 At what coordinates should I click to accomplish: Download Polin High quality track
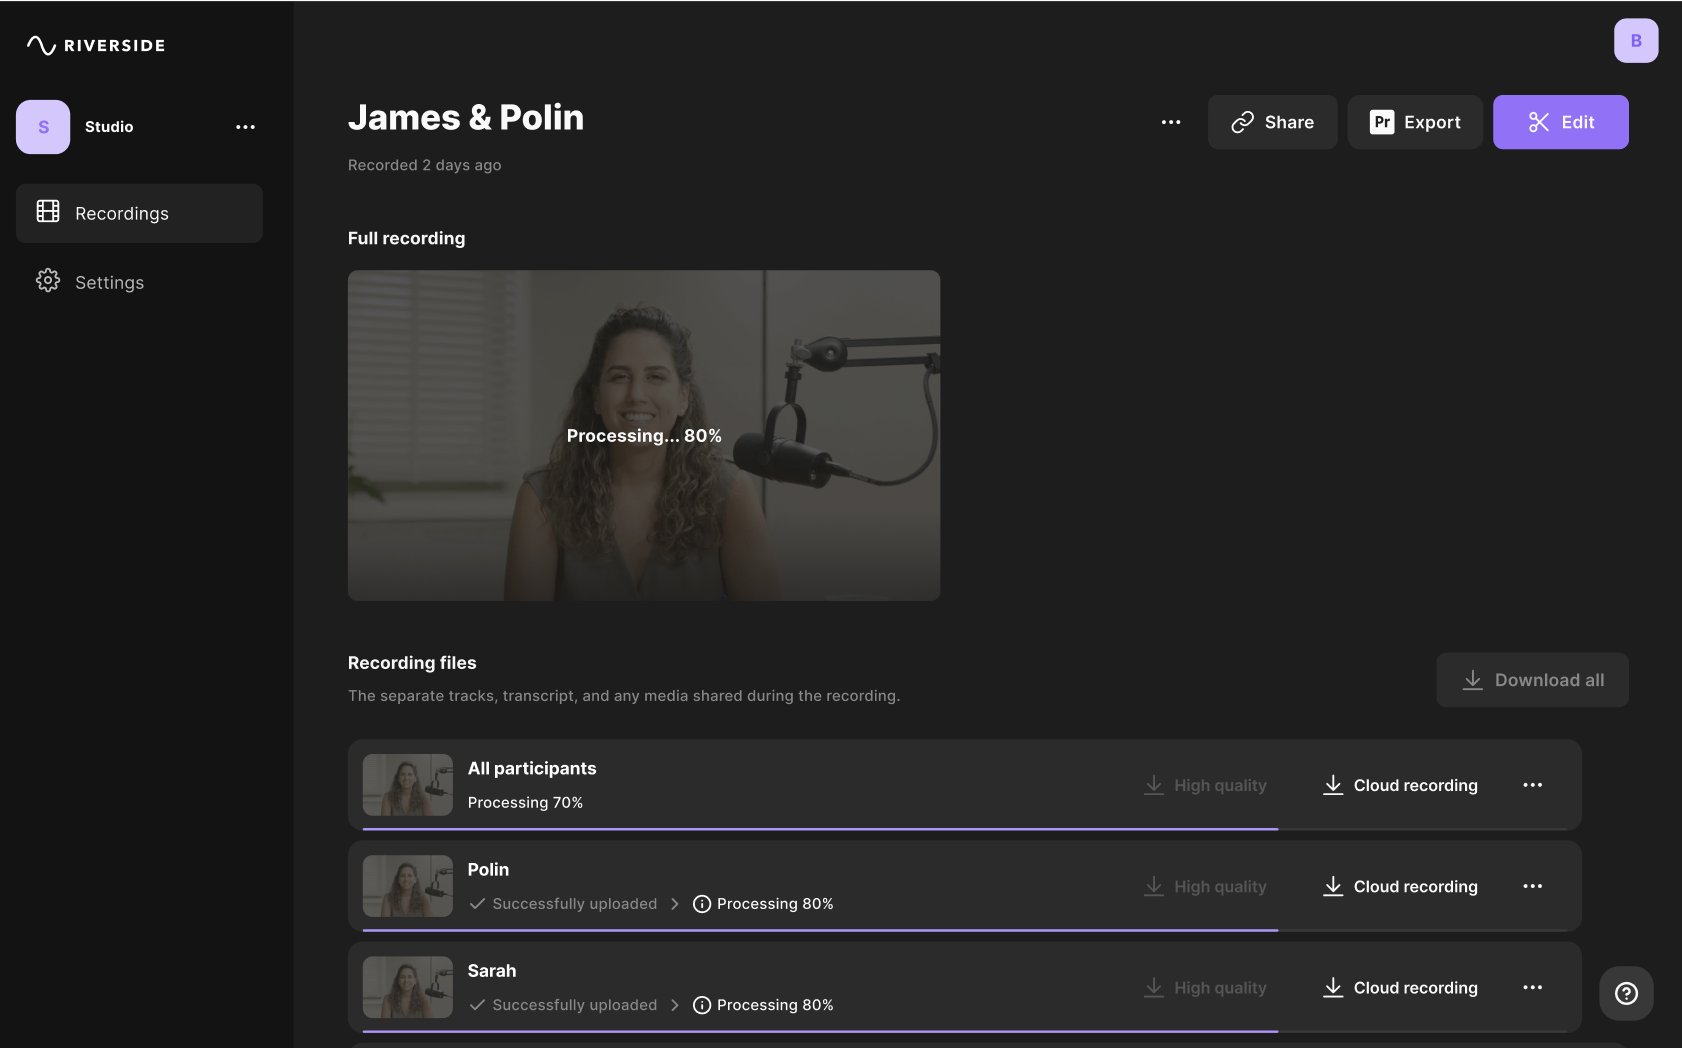click(1205, 886)
